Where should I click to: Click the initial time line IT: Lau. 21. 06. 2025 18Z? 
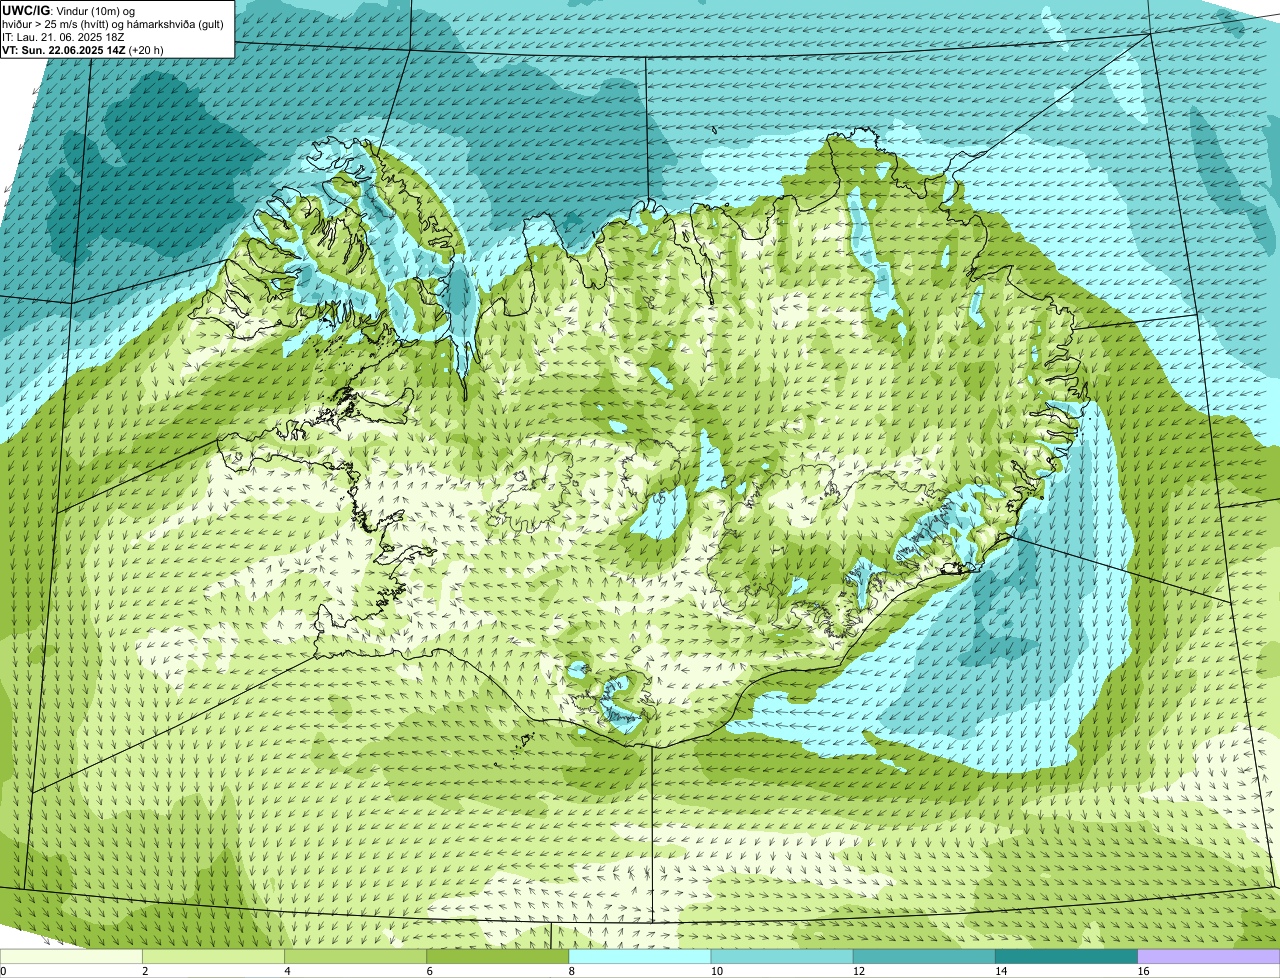(63, 36)
